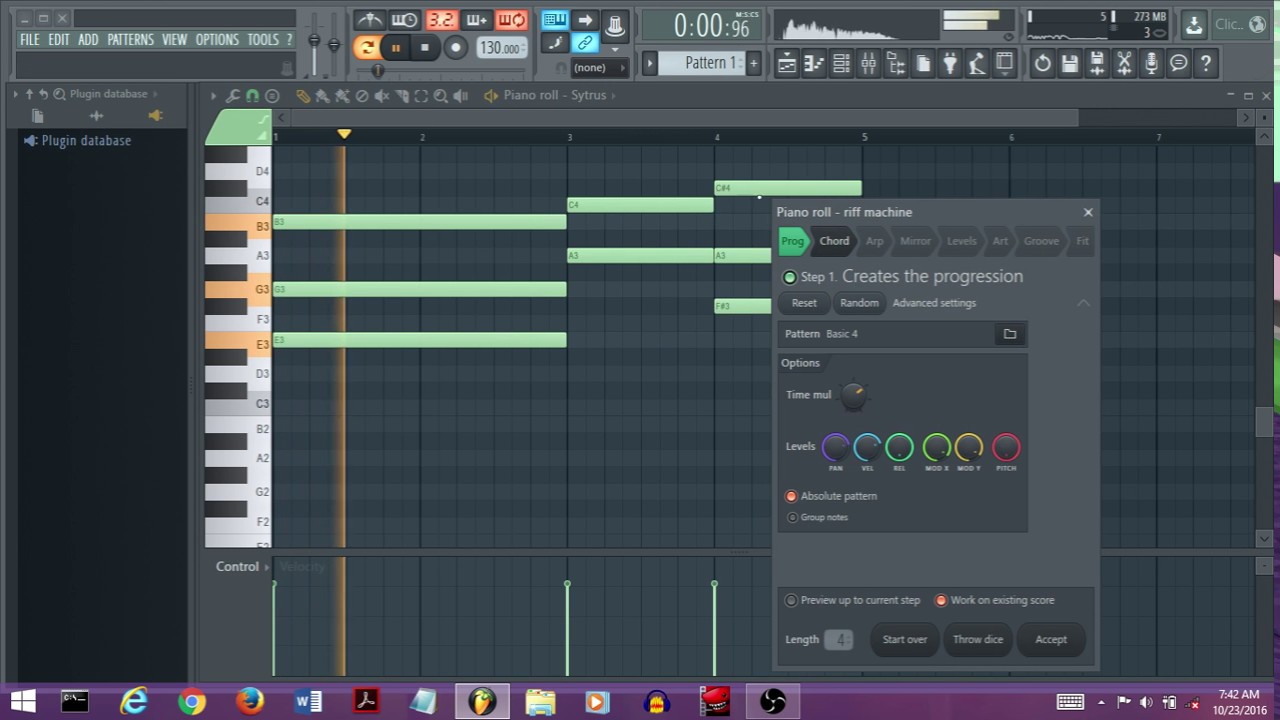Image resolution: width=1280 pixels, height=720 pixels.
Task: Toggle the 3.2.1 recording countdown
Action: tap(441, 20)
